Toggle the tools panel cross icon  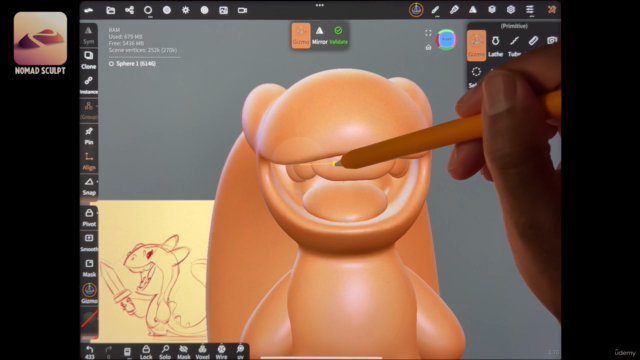pos(551,10)
